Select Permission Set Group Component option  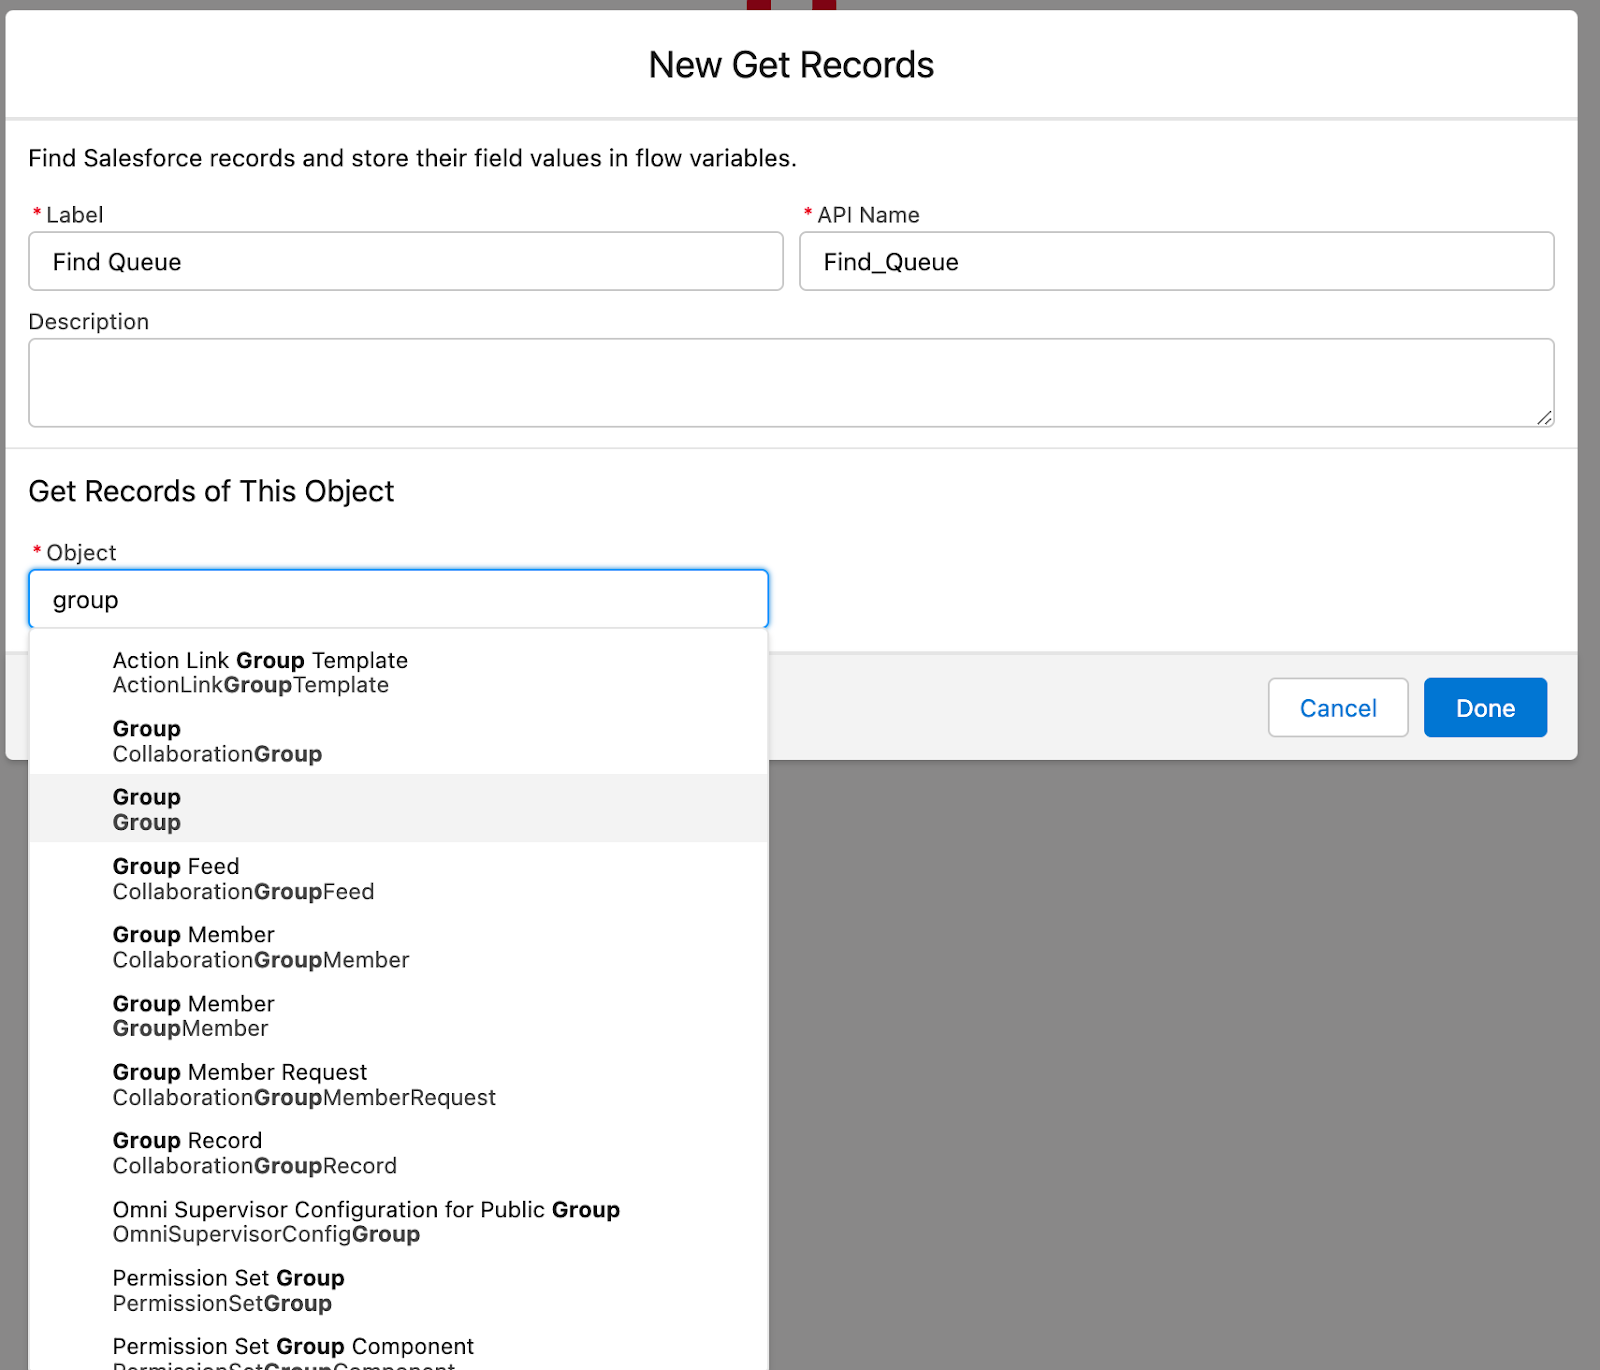coord(398,1352)
